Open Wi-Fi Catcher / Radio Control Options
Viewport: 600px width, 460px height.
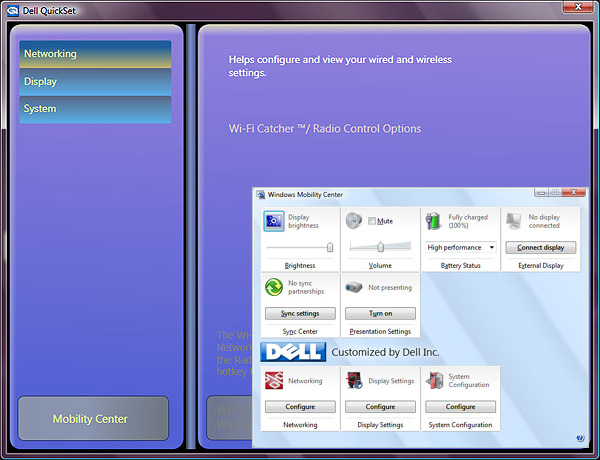[x=325, y=129]
